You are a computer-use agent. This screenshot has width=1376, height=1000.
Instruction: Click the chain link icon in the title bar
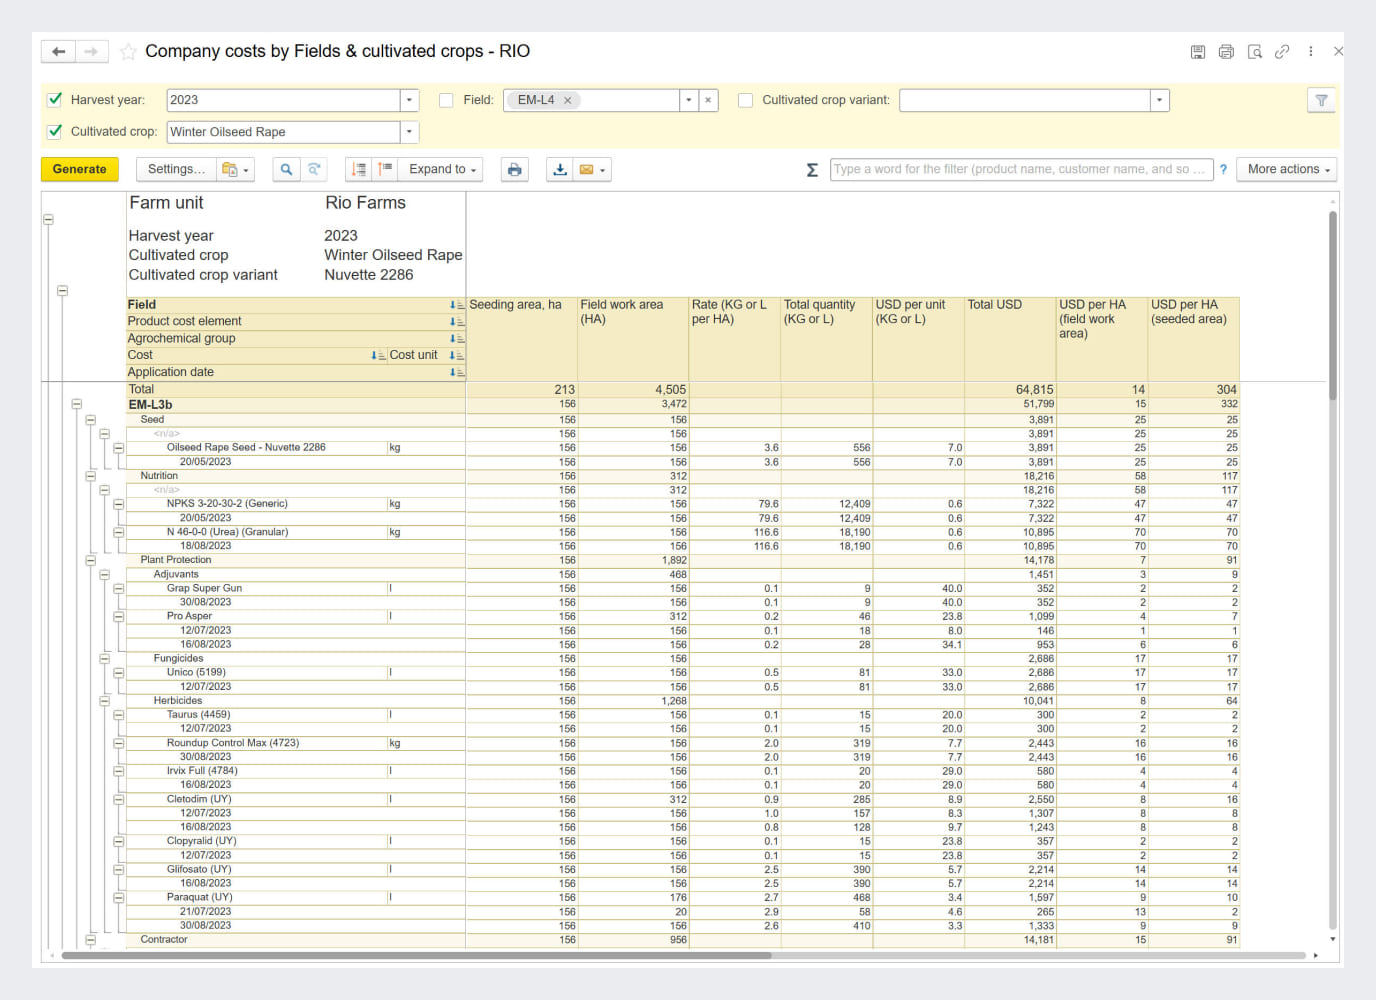pos(1282,52)
